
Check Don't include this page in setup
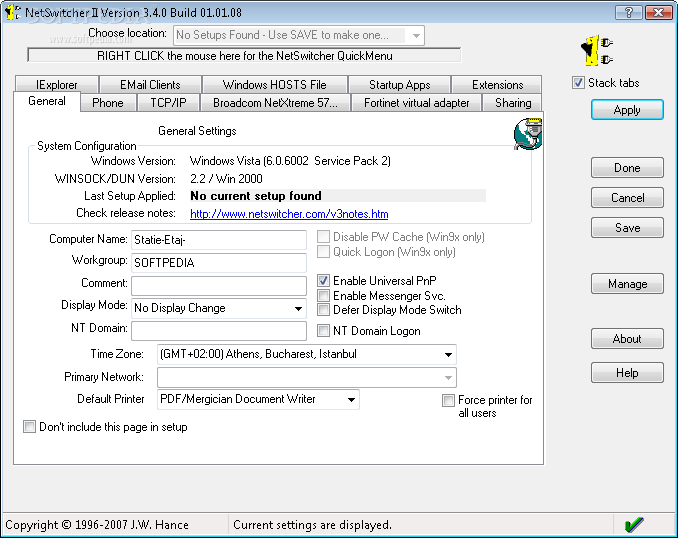pos(29,427)
